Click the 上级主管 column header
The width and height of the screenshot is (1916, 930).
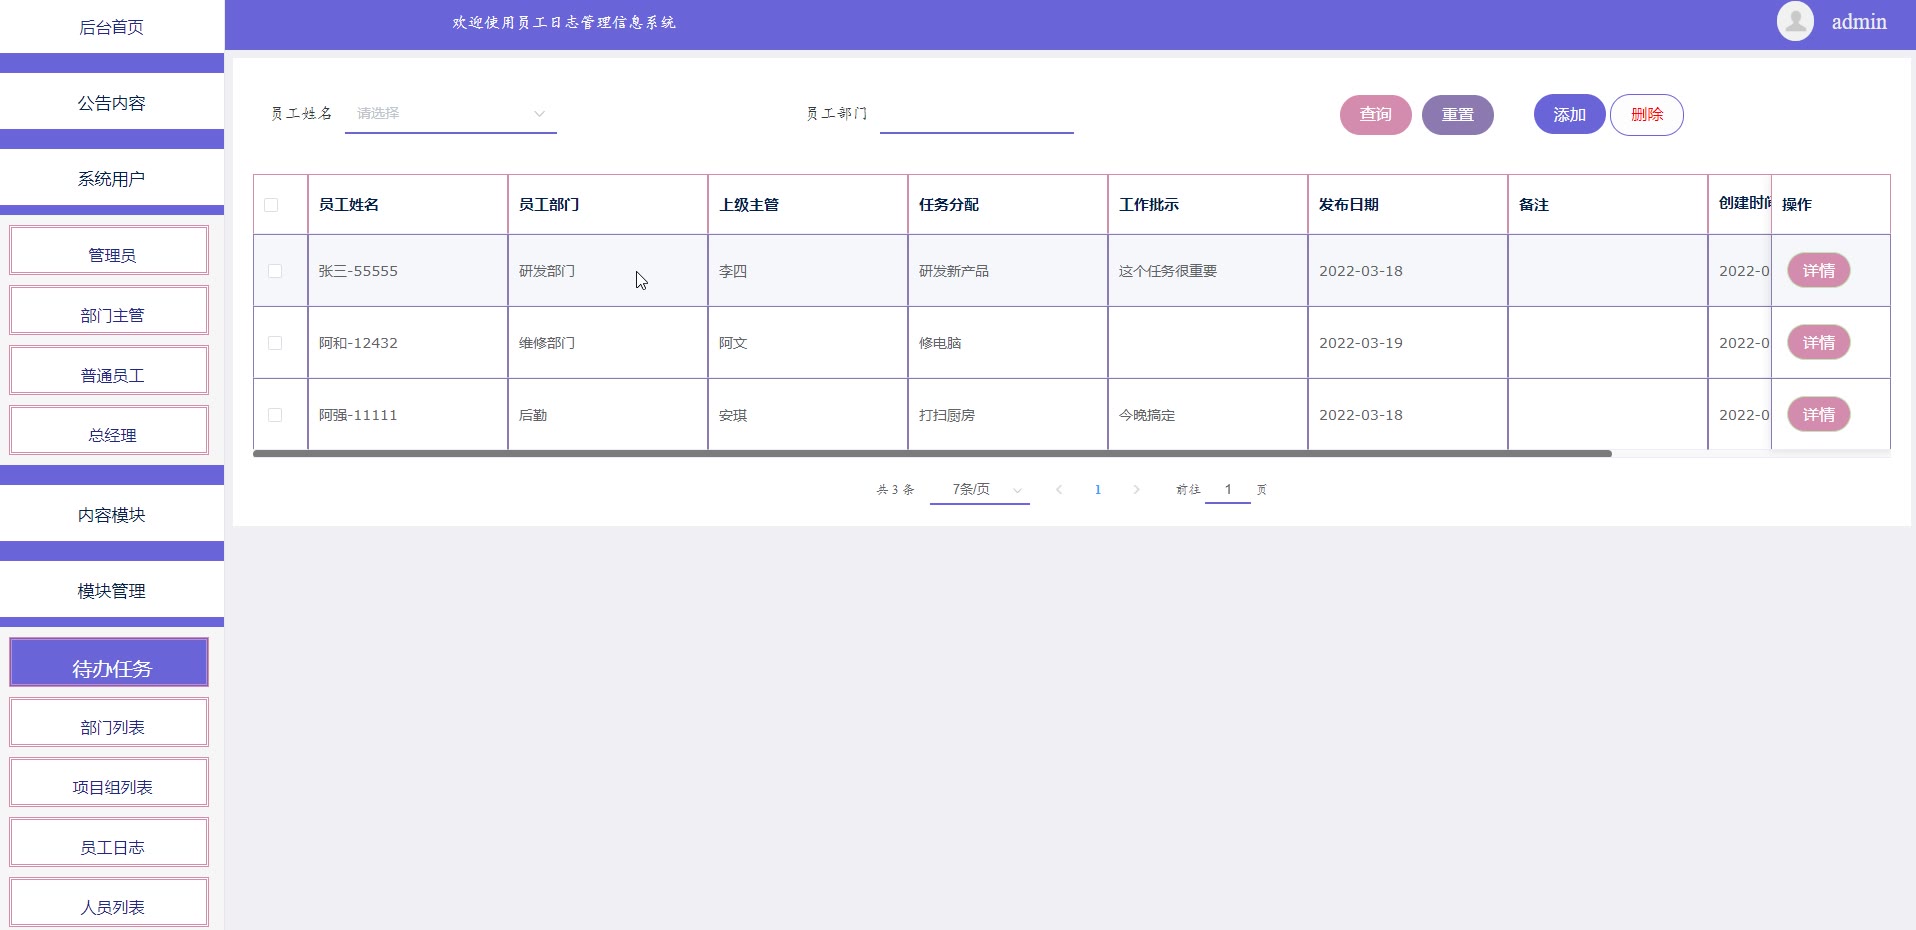[x=808, y=205]
